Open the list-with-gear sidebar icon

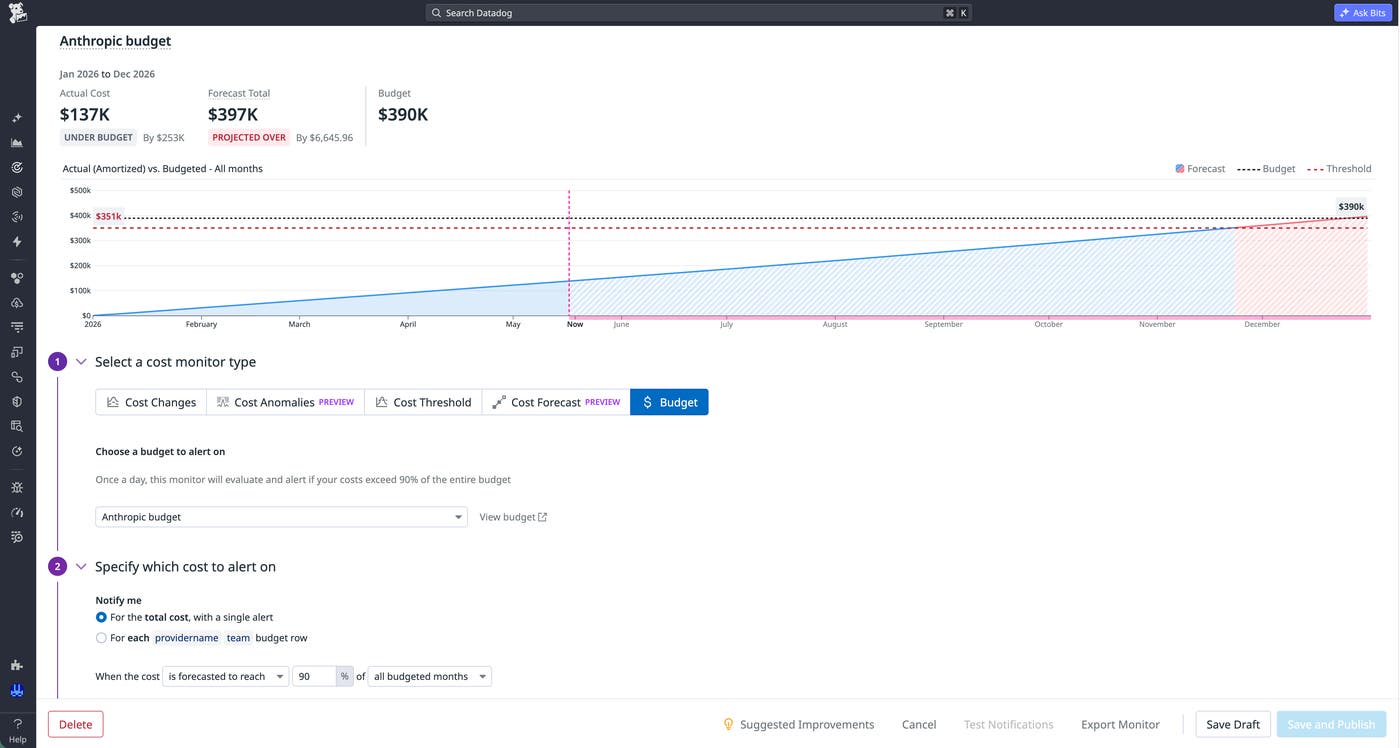[17, 537]
